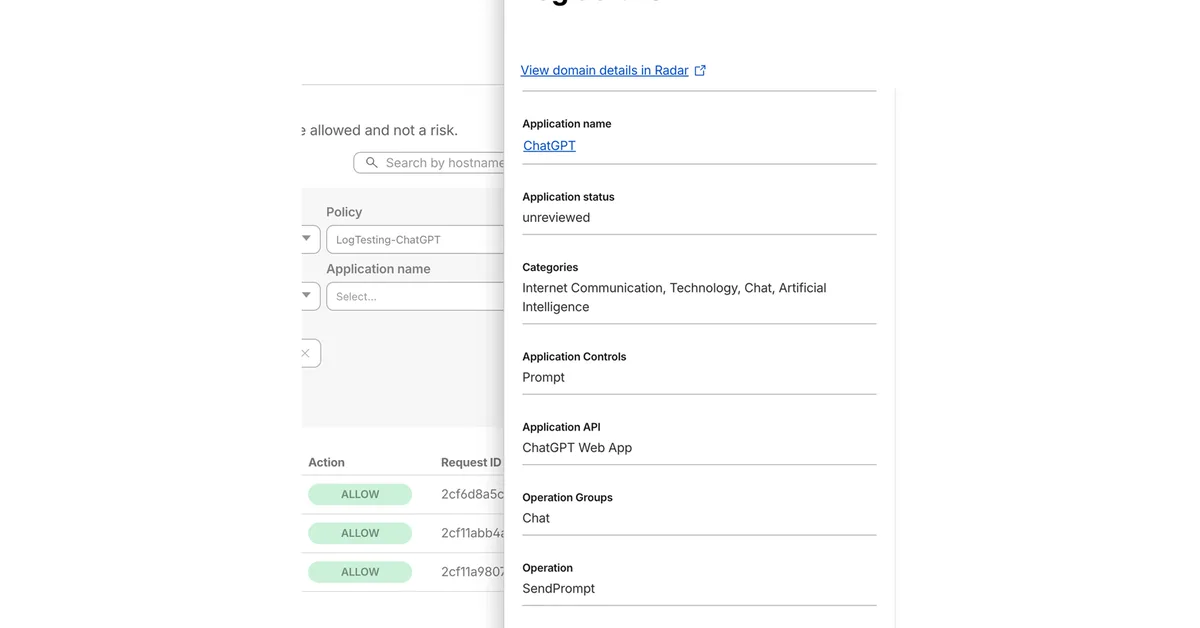Image resolution: width=1200 pixels, height=628 pixels.
Task: Click the ALLOW badge beside request 2cf11a9807
Action: [360, 571]
